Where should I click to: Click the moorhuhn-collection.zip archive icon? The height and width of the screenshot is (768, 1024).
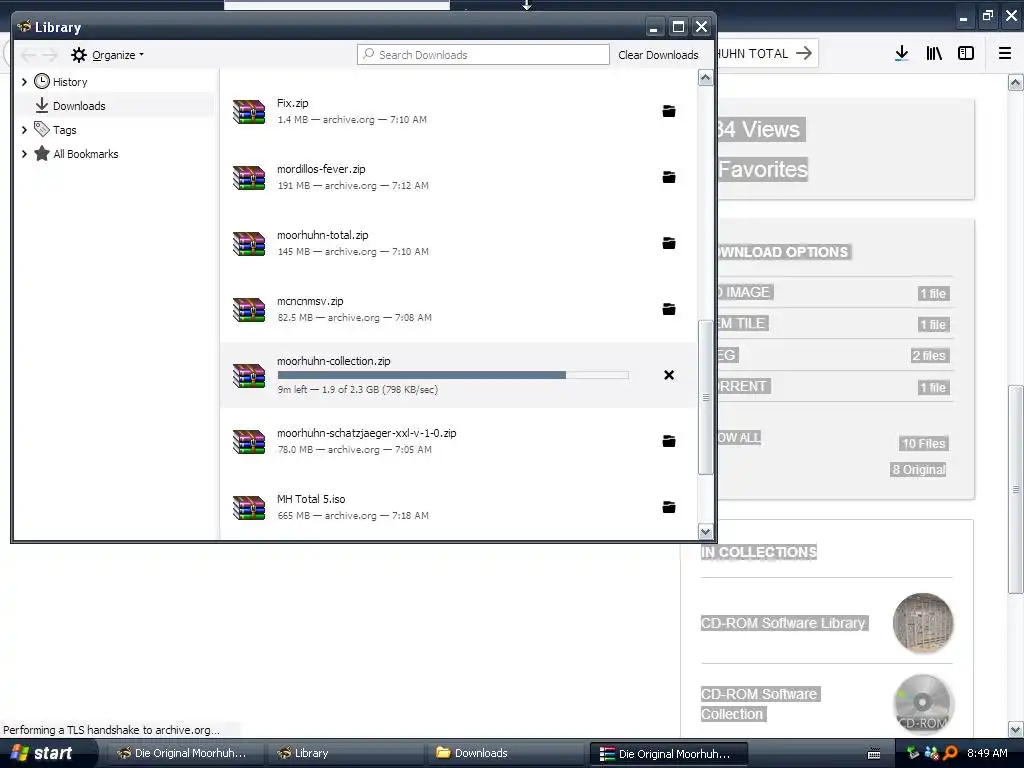click(x=249, y=375)
